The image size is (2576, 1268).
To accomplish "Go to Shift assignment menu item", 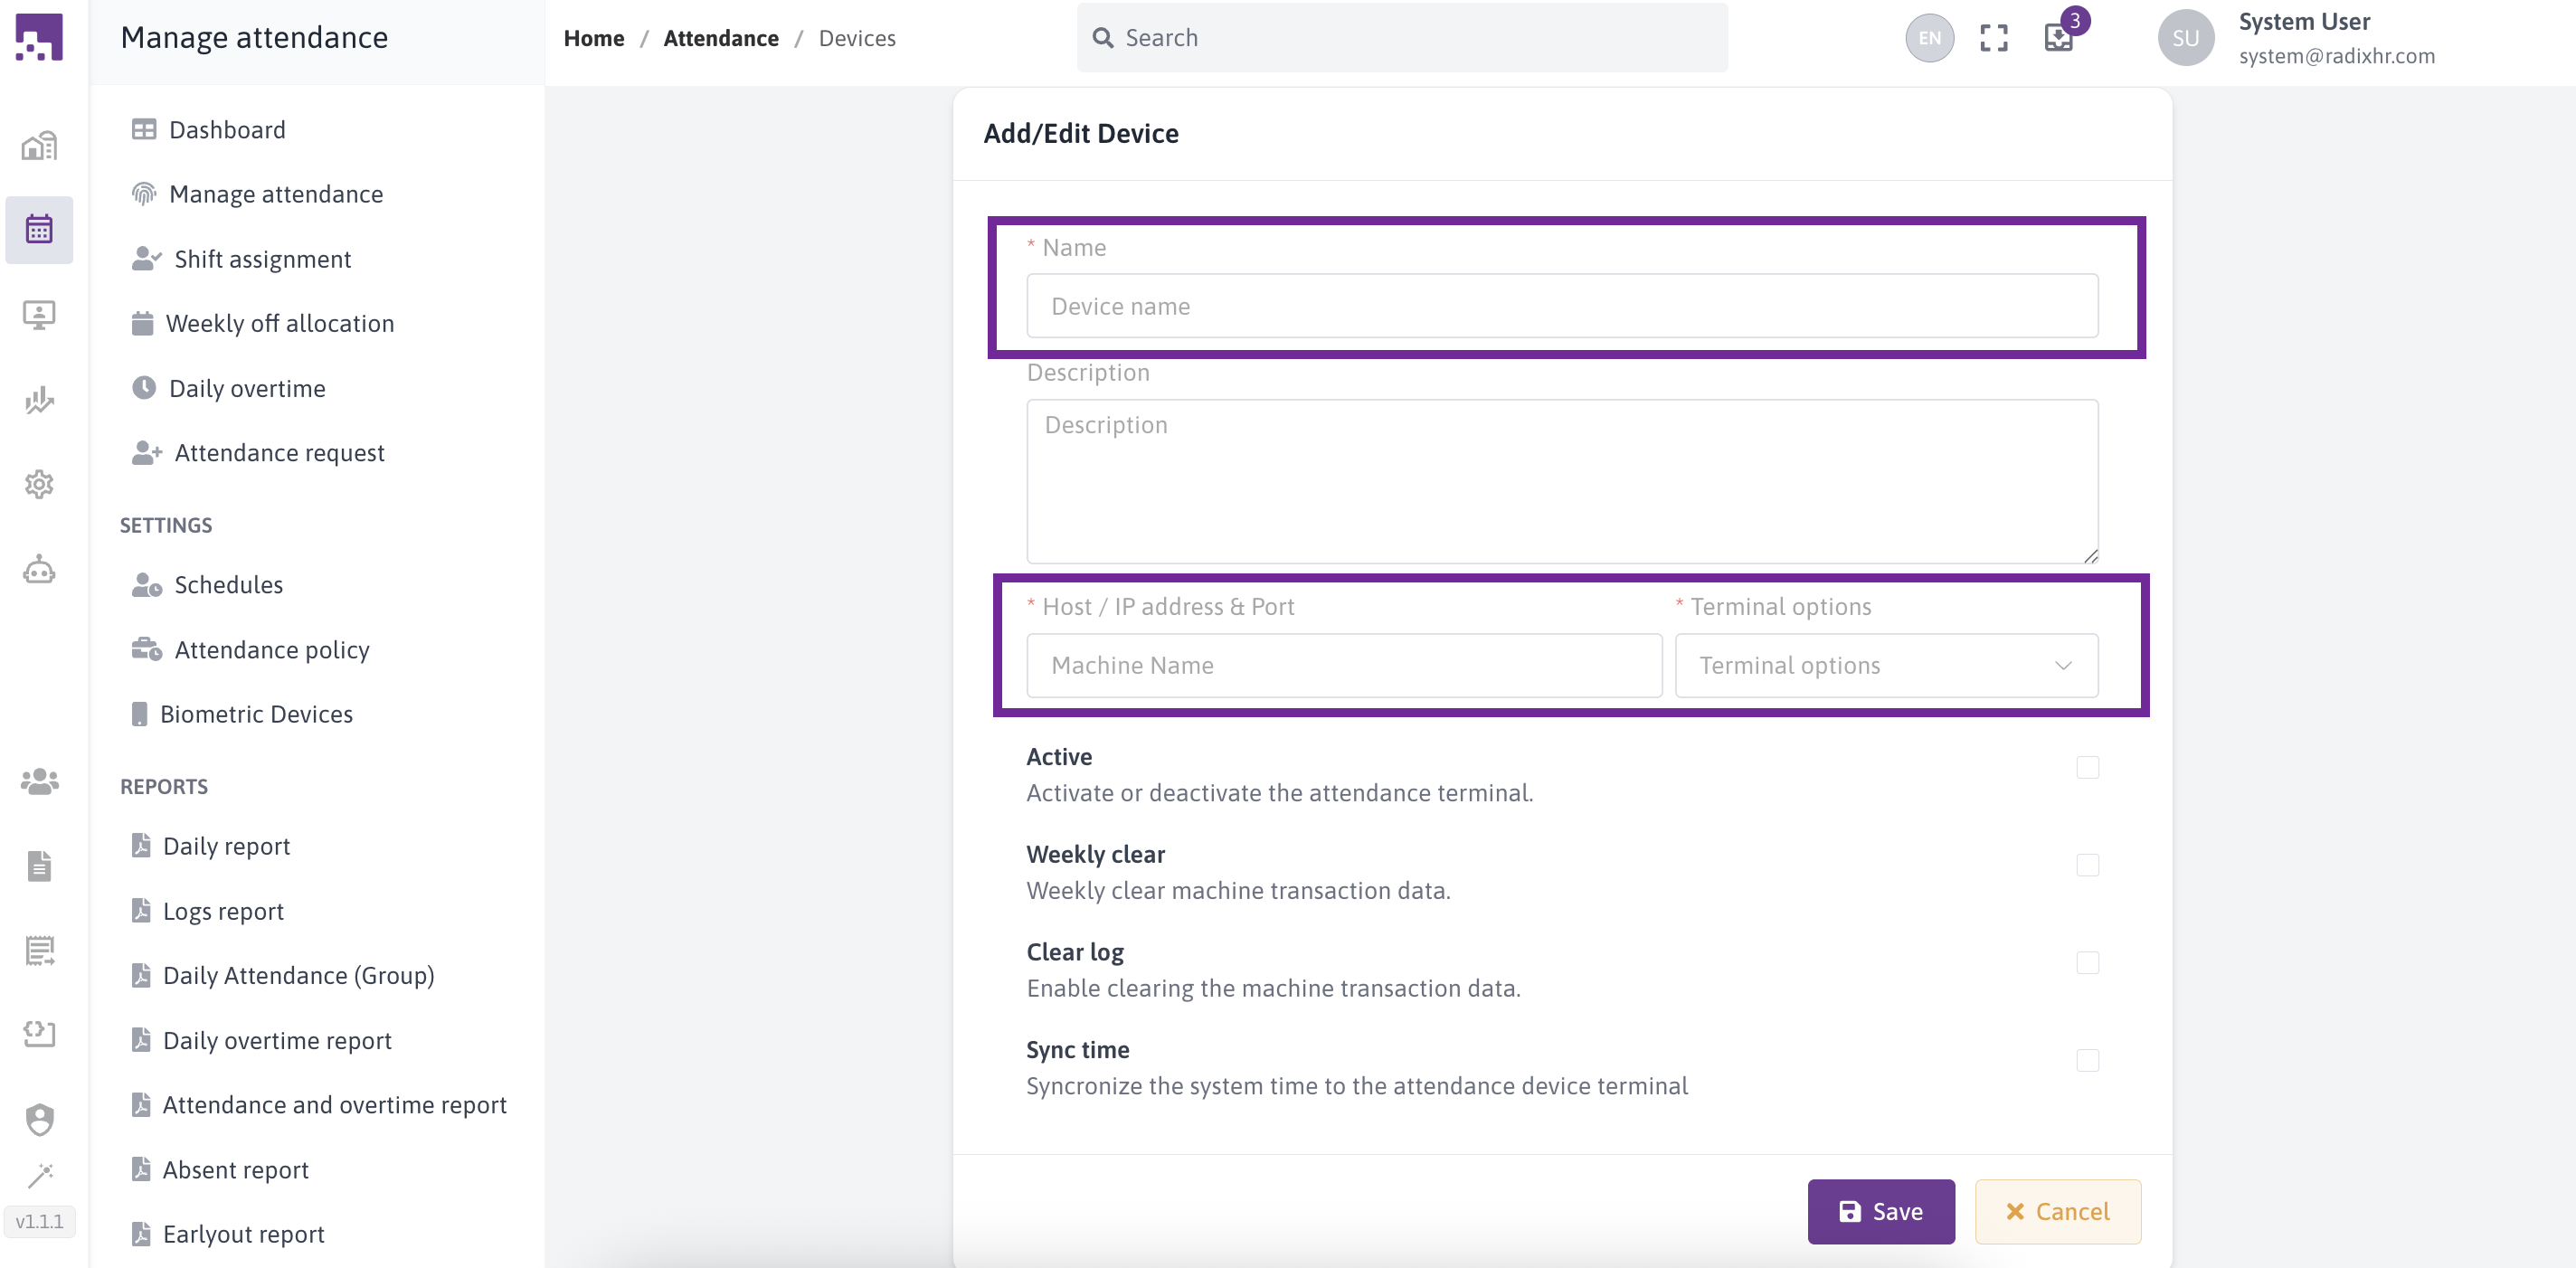I will click(262, 259).
